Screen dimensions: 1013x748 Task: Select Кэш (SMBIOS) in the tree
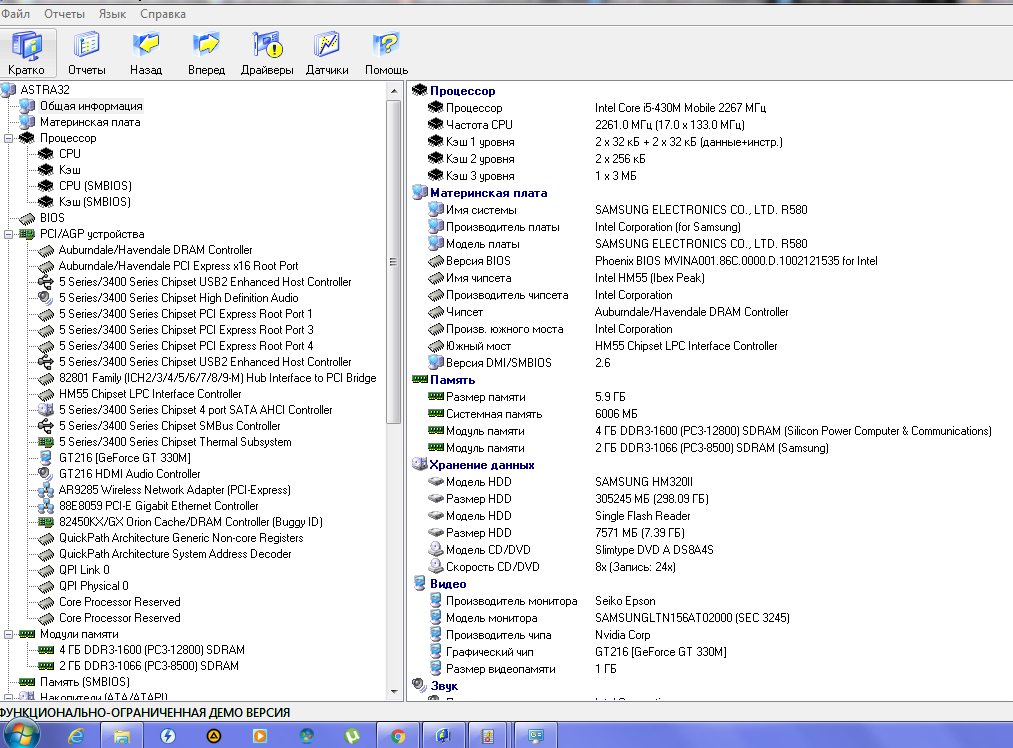coord(95,202)
